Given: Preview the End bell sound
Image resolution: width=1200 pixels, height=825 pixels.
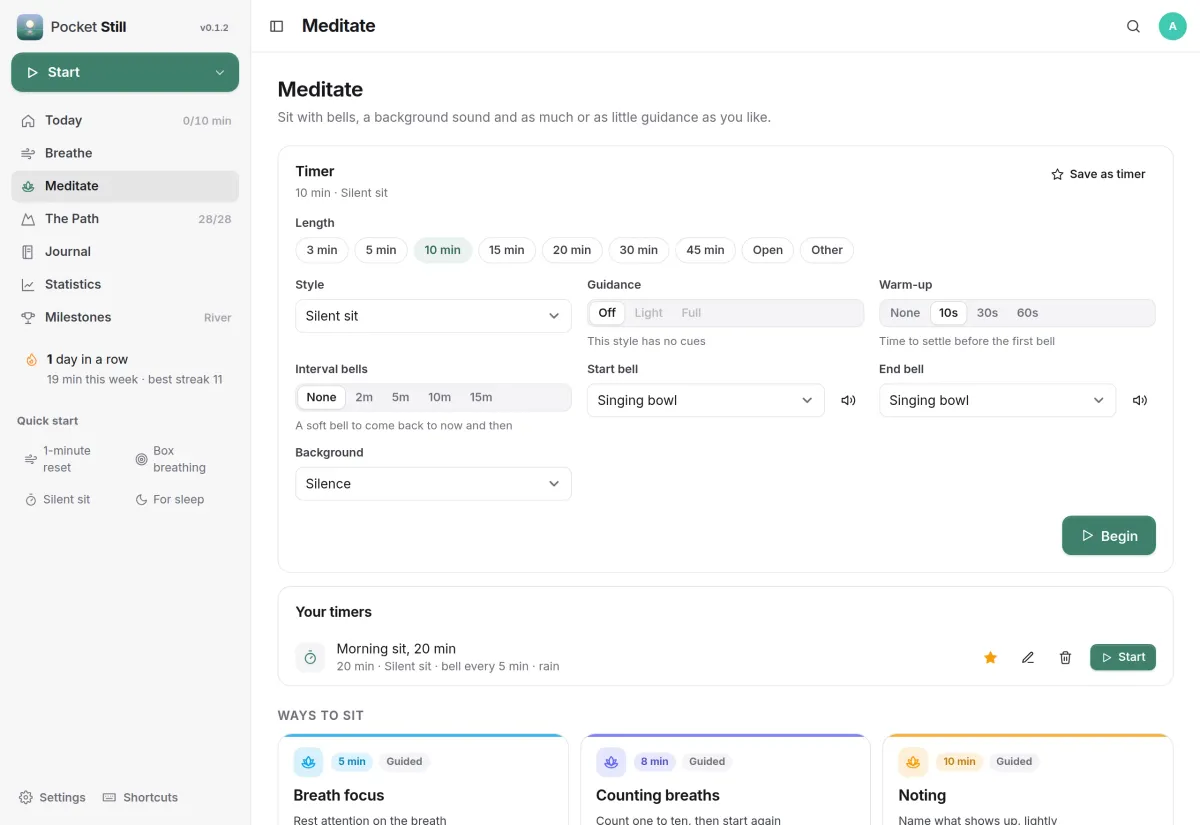Looking at the screenshot, I should pyautogui.click(x=1139, y=400).
